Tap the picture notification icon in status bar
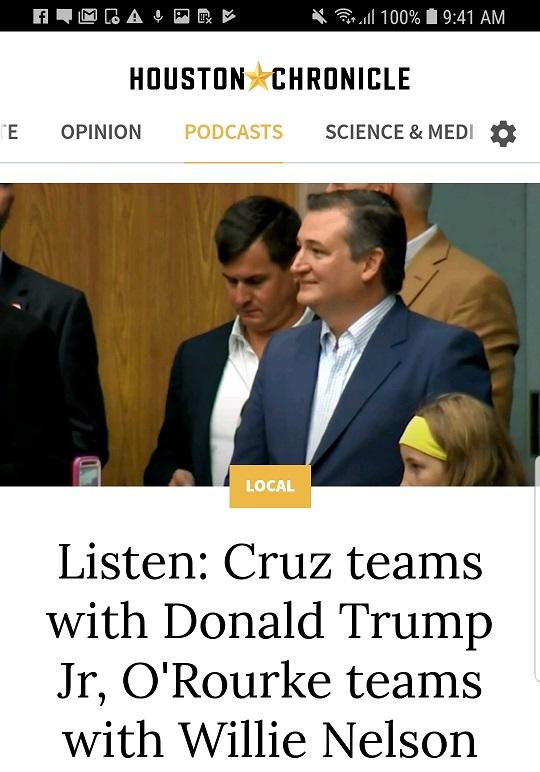This screenshot has height=772, width=540. pyautogui.click(x=181, y=17)
